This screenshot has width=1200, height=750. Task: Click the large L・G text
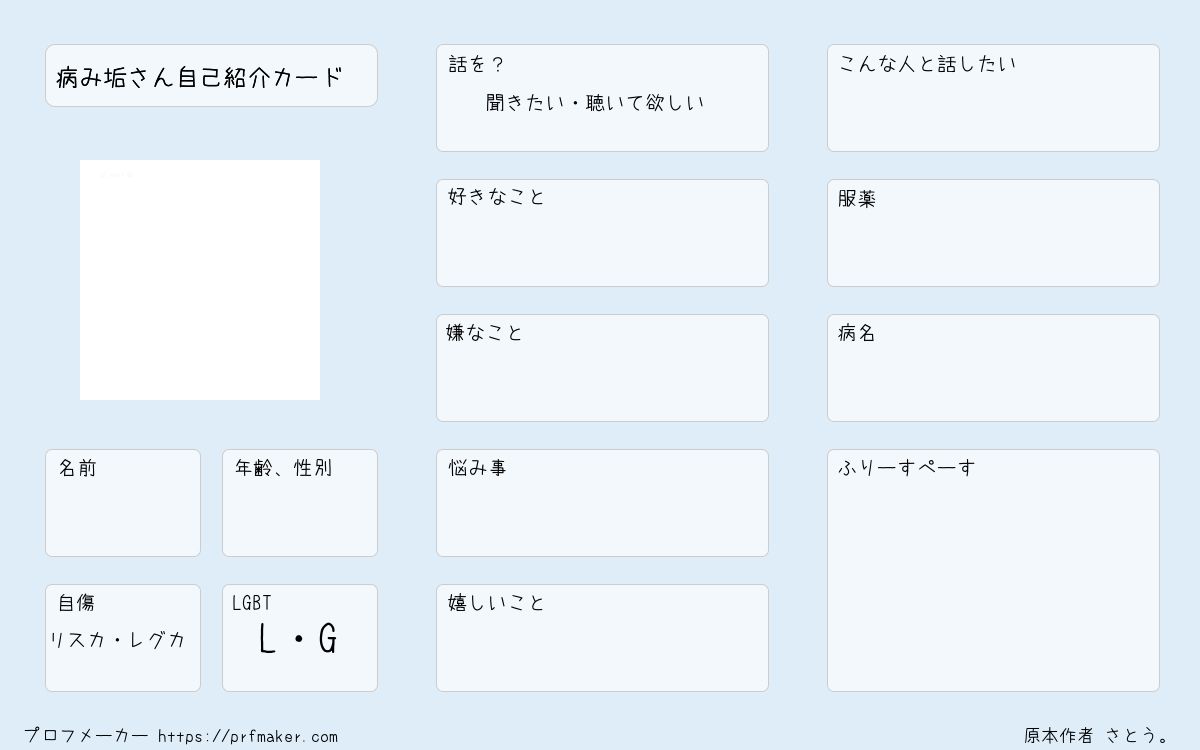298,639
